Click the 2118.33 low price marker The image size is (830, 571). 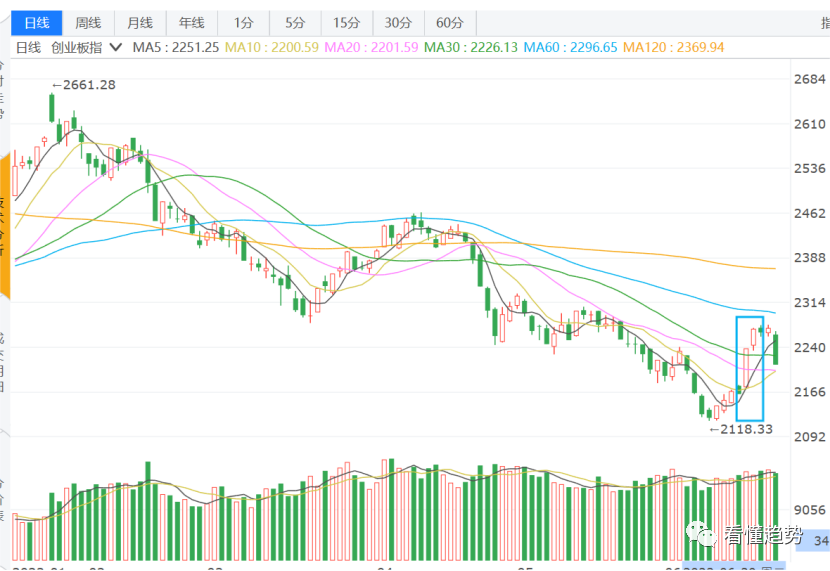pyautogui.click(x=741, y=429)
